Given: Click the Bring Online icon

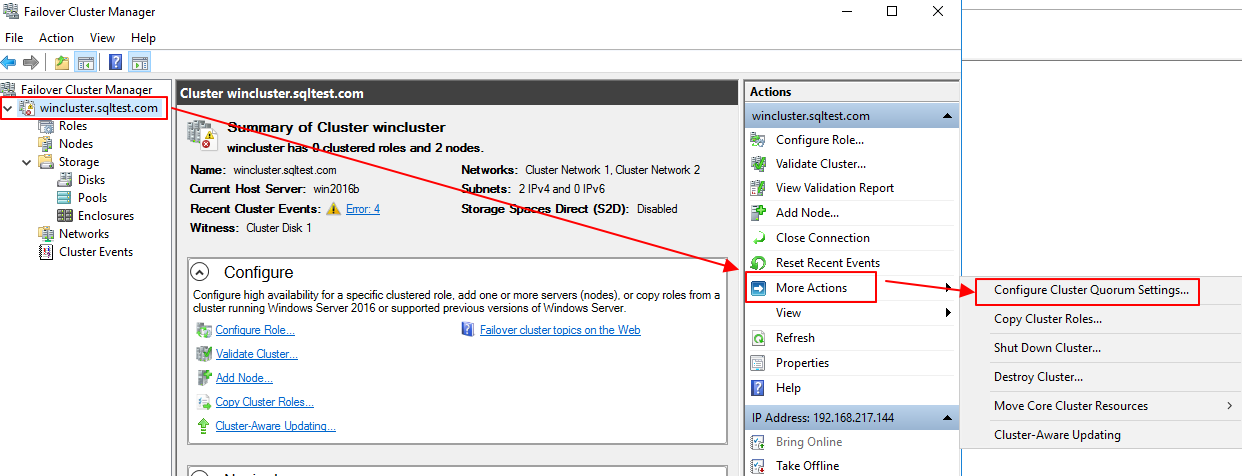Looking at the screenshot, I should tap(758, 442).
